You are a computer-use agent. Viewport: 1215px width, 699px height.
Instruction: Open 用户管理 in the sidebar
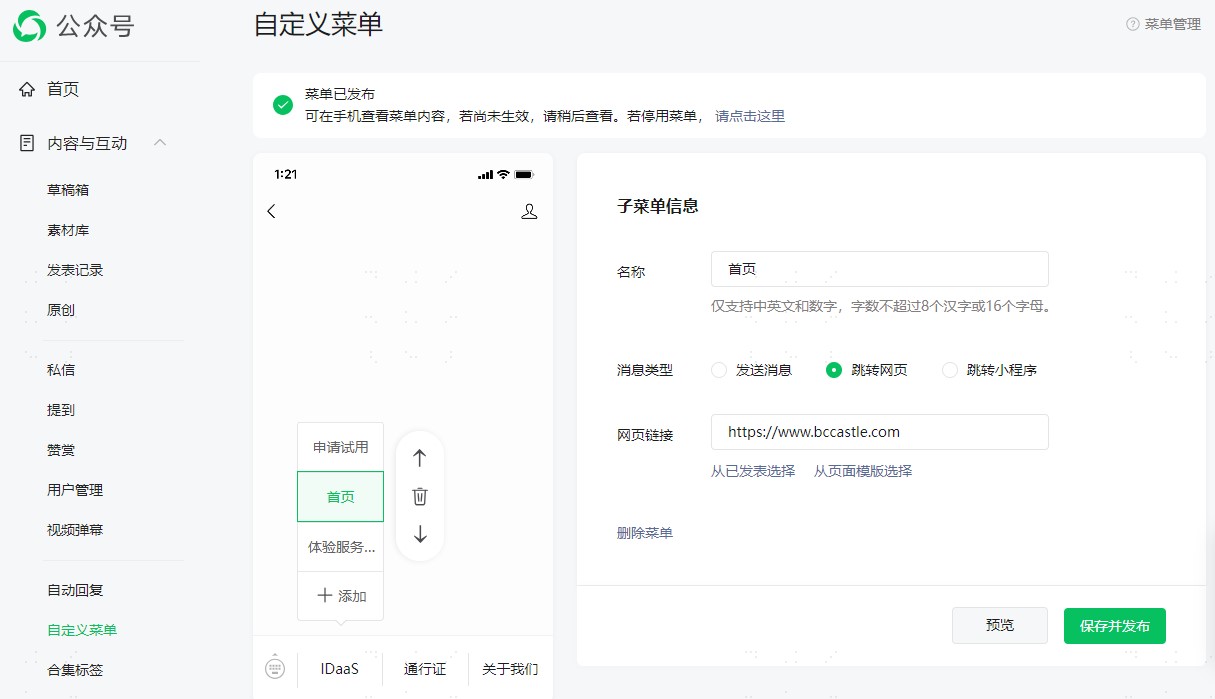[75, 490]
